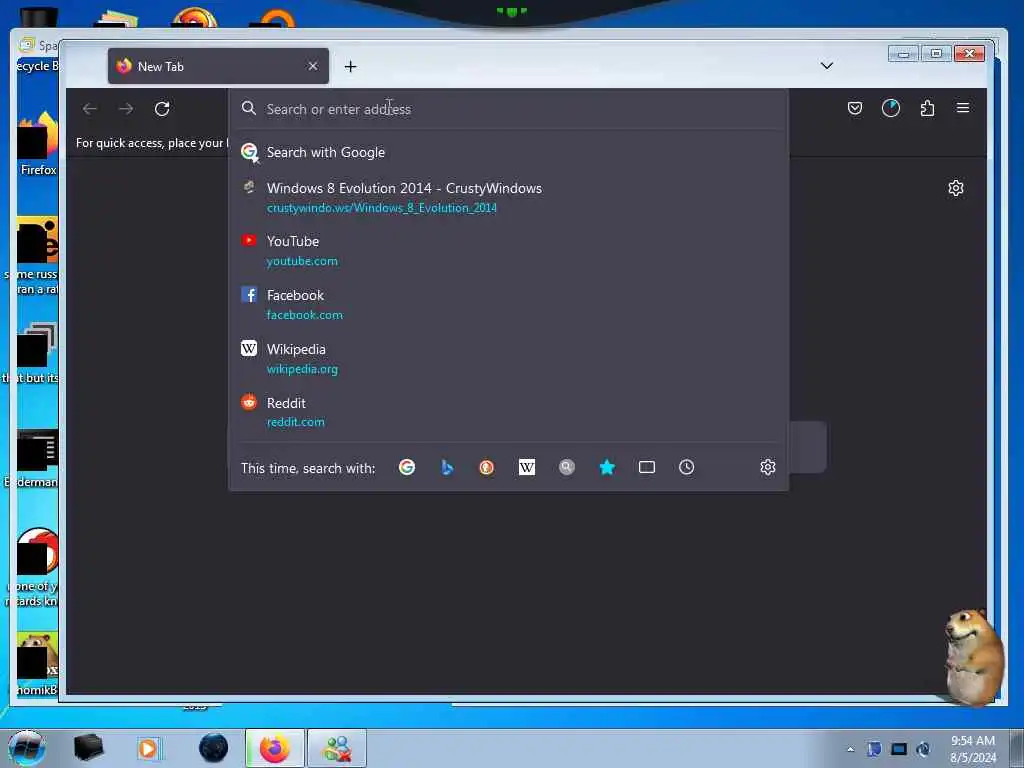
Task: Open the media player taskbar icon
Action: point(148,748)
